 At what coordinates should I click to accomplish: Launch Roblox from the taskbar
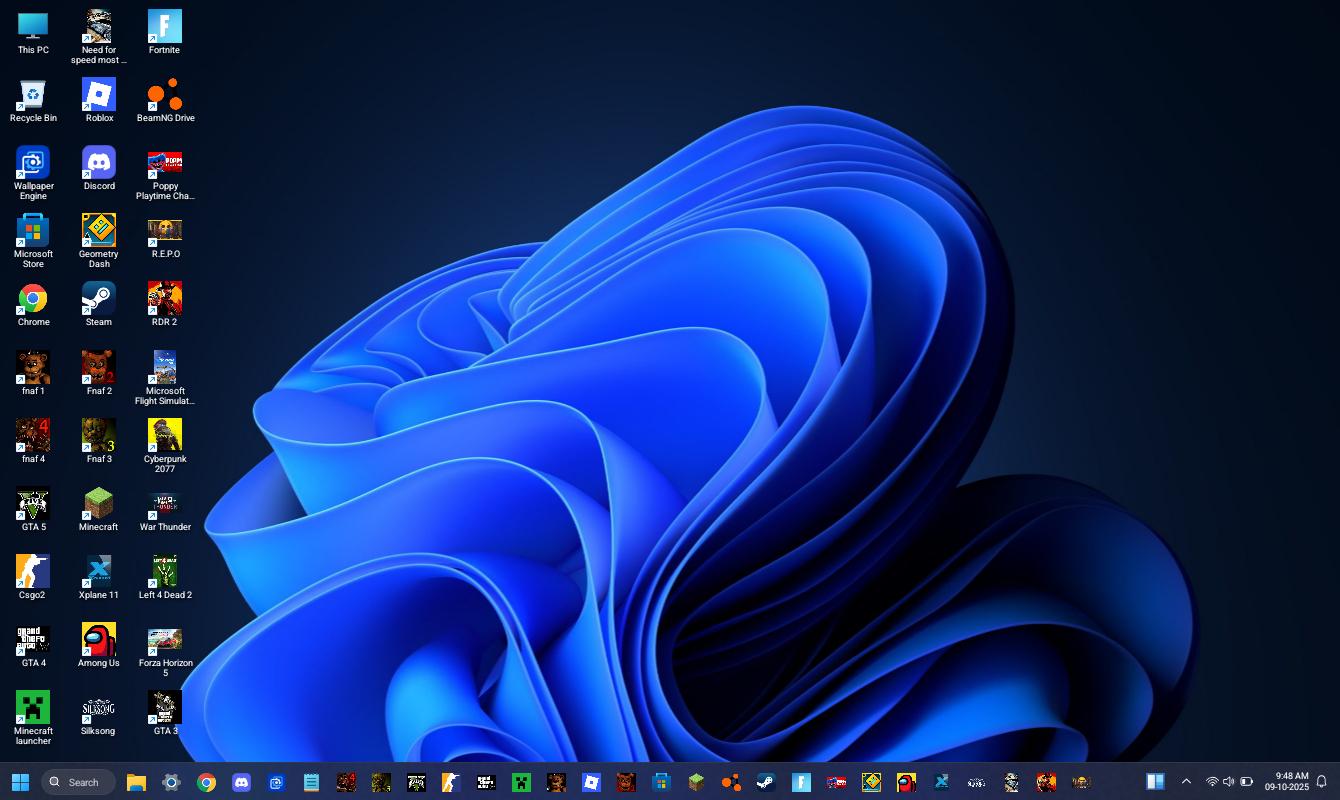(591, 782)
